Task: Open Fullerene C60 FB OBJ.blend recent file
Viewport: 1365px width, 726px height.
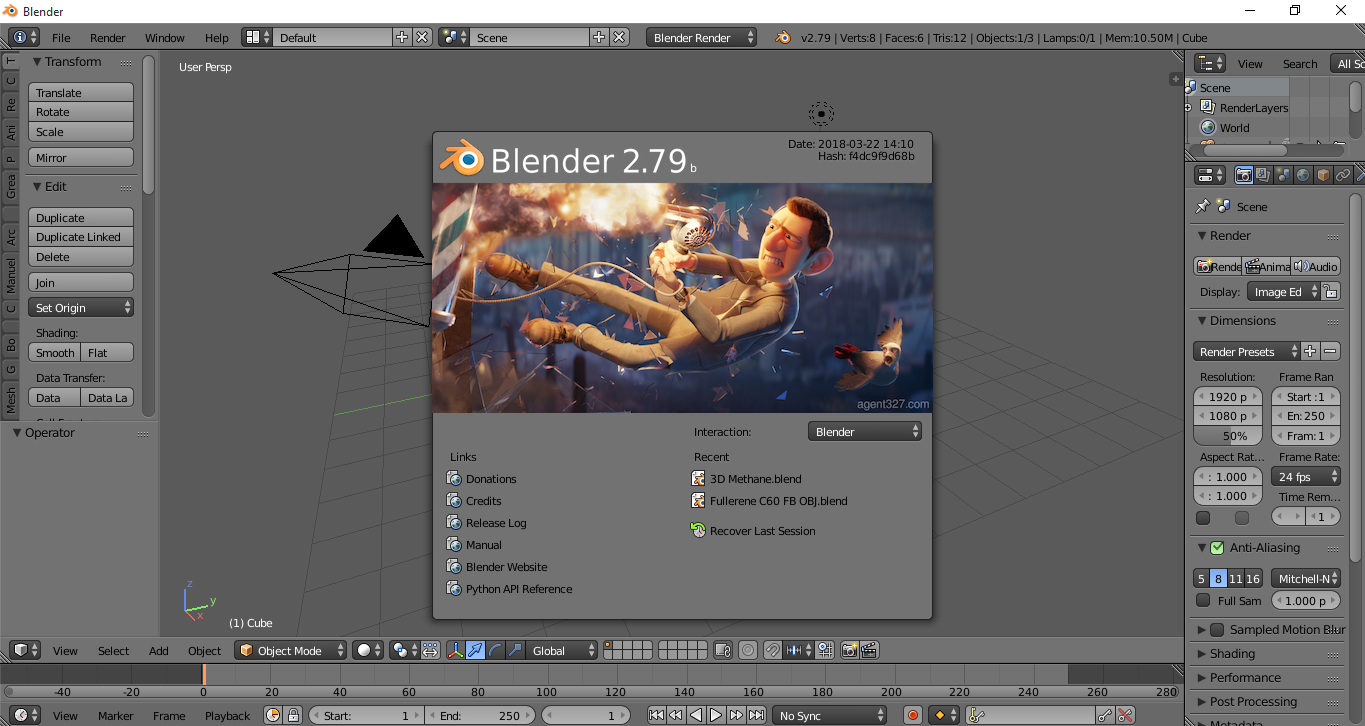Action: [769, 501]
